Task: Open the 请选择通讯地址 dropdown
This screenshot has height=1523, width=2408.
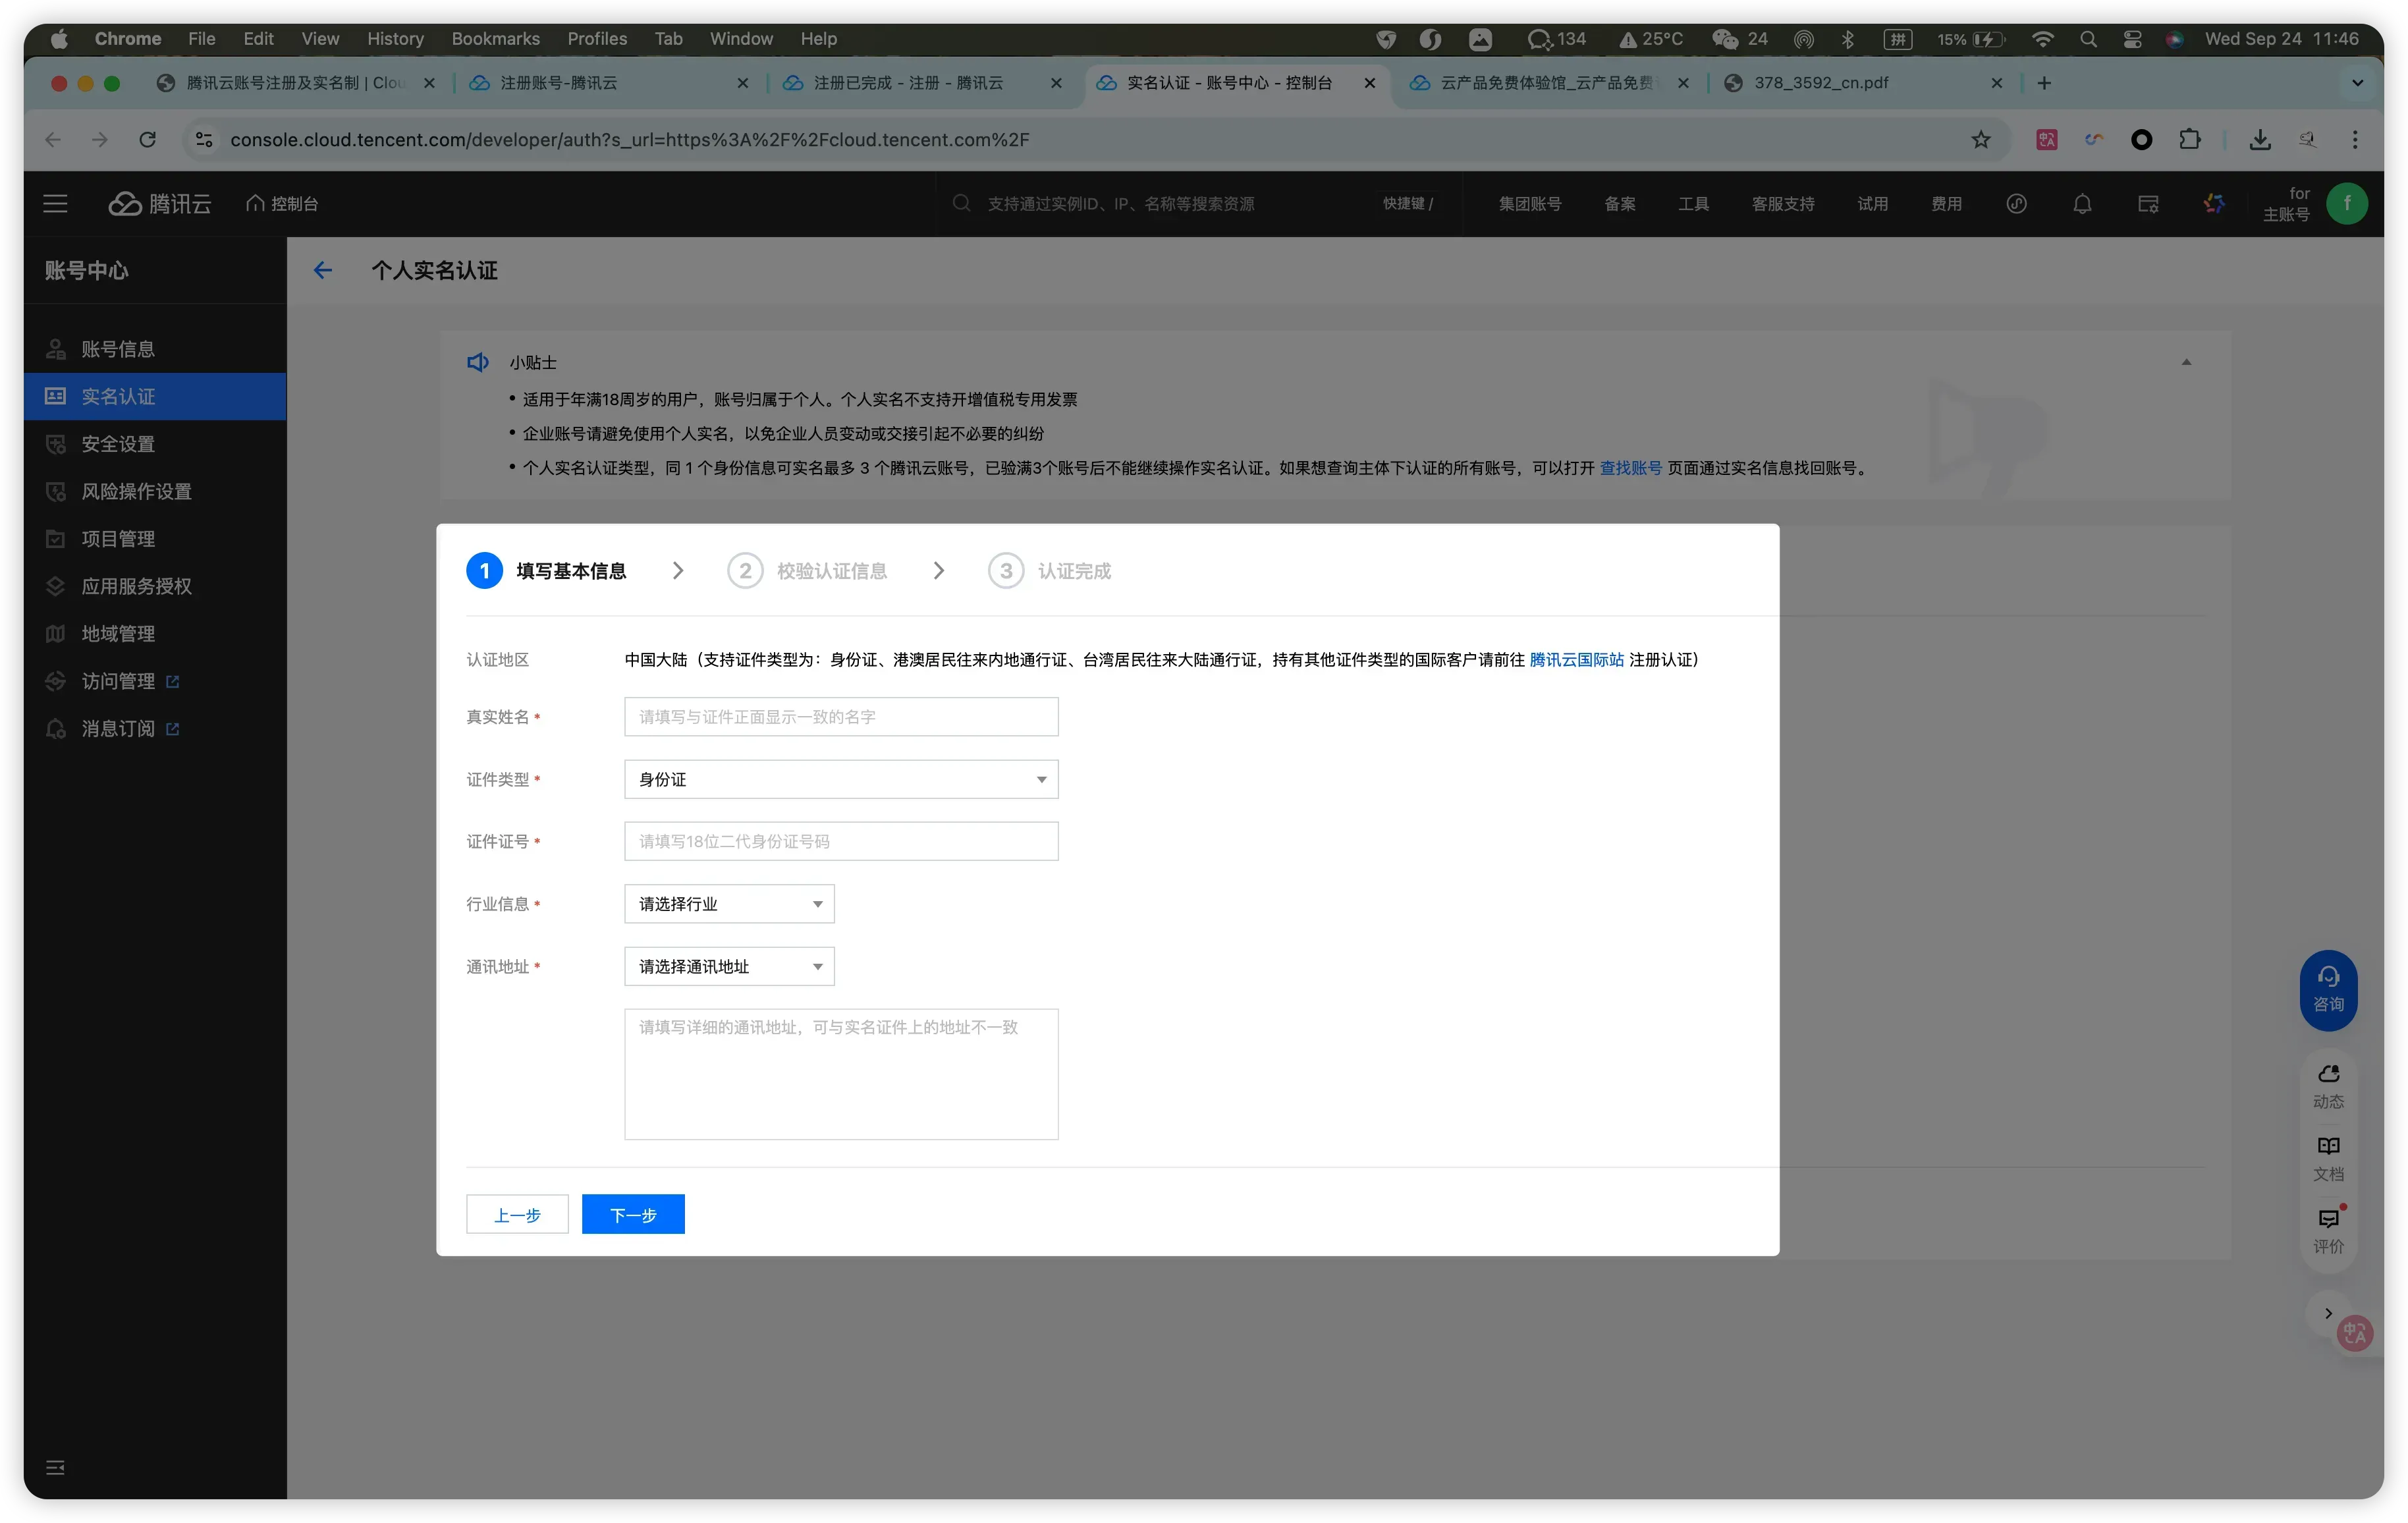Action: (x=729, y=966)
